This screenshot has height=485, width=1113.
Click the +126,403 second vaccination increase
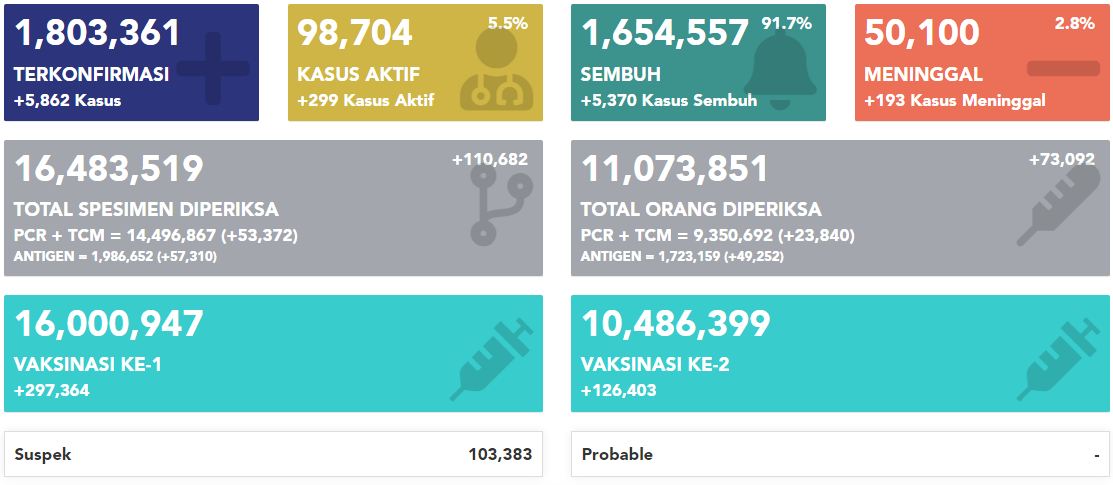(618, 391)
